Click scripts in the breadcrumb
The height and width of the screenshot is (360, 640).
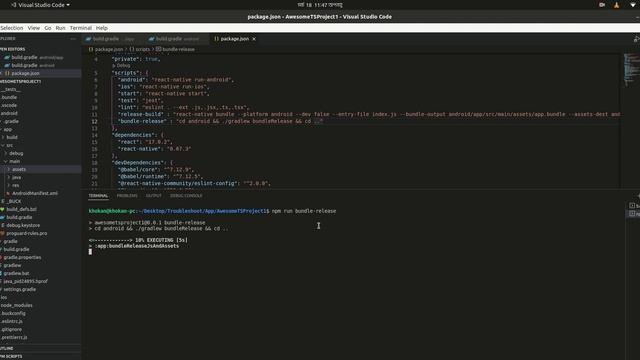click(x=142, y=49)
